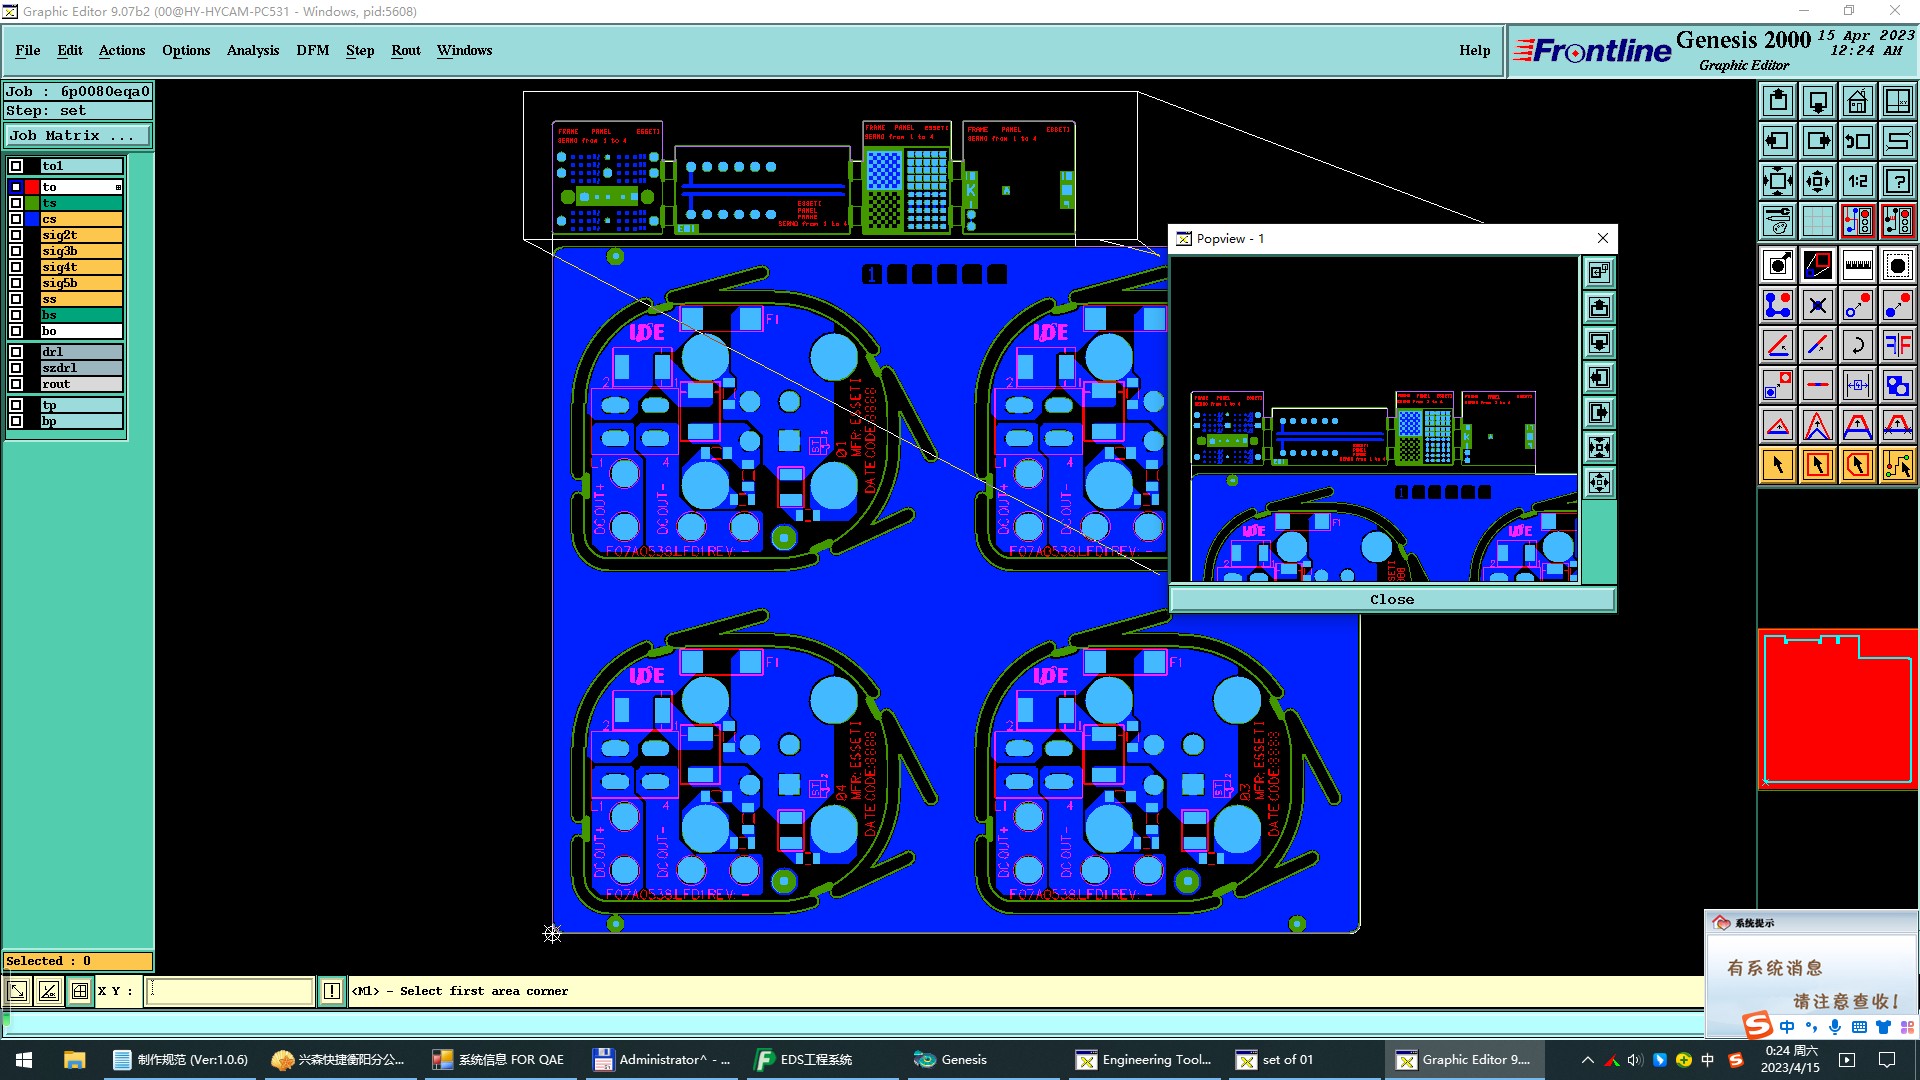Open the Actions menu
This screenshot has height=1080, width=1920.
(x=121, y=50)
